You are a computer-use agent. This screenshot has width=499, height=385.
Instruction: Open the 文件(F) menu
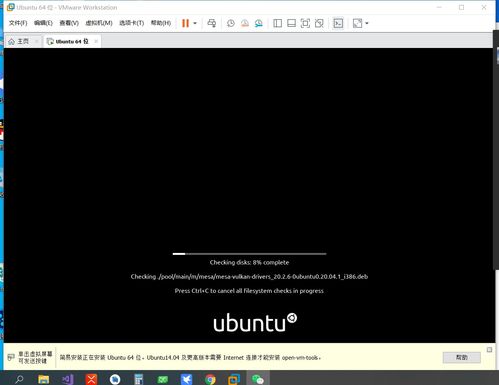[18, 23]
